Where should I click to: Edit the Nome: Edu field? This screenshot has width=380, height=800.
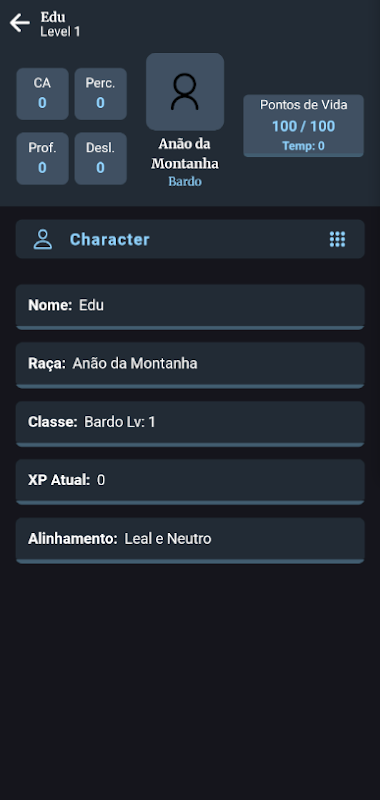click(190, 307)
